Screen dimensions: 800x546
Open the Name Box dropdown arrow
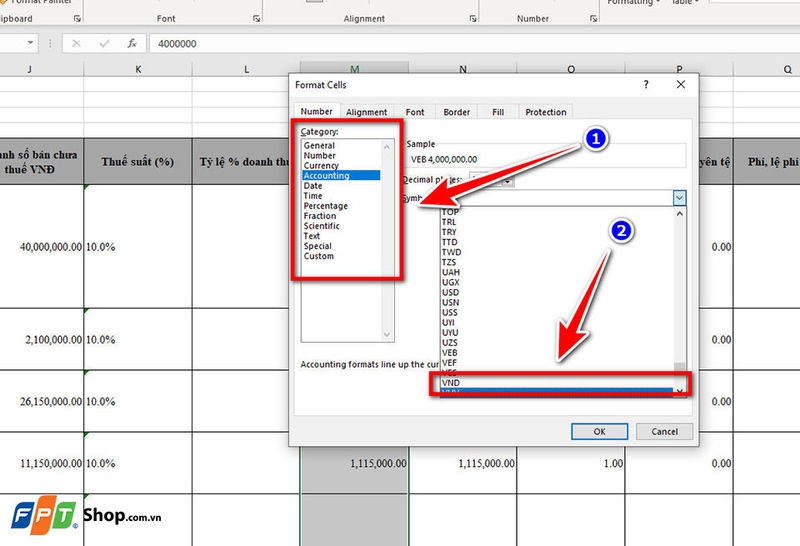pyautogui.click(x=32, y=44)
